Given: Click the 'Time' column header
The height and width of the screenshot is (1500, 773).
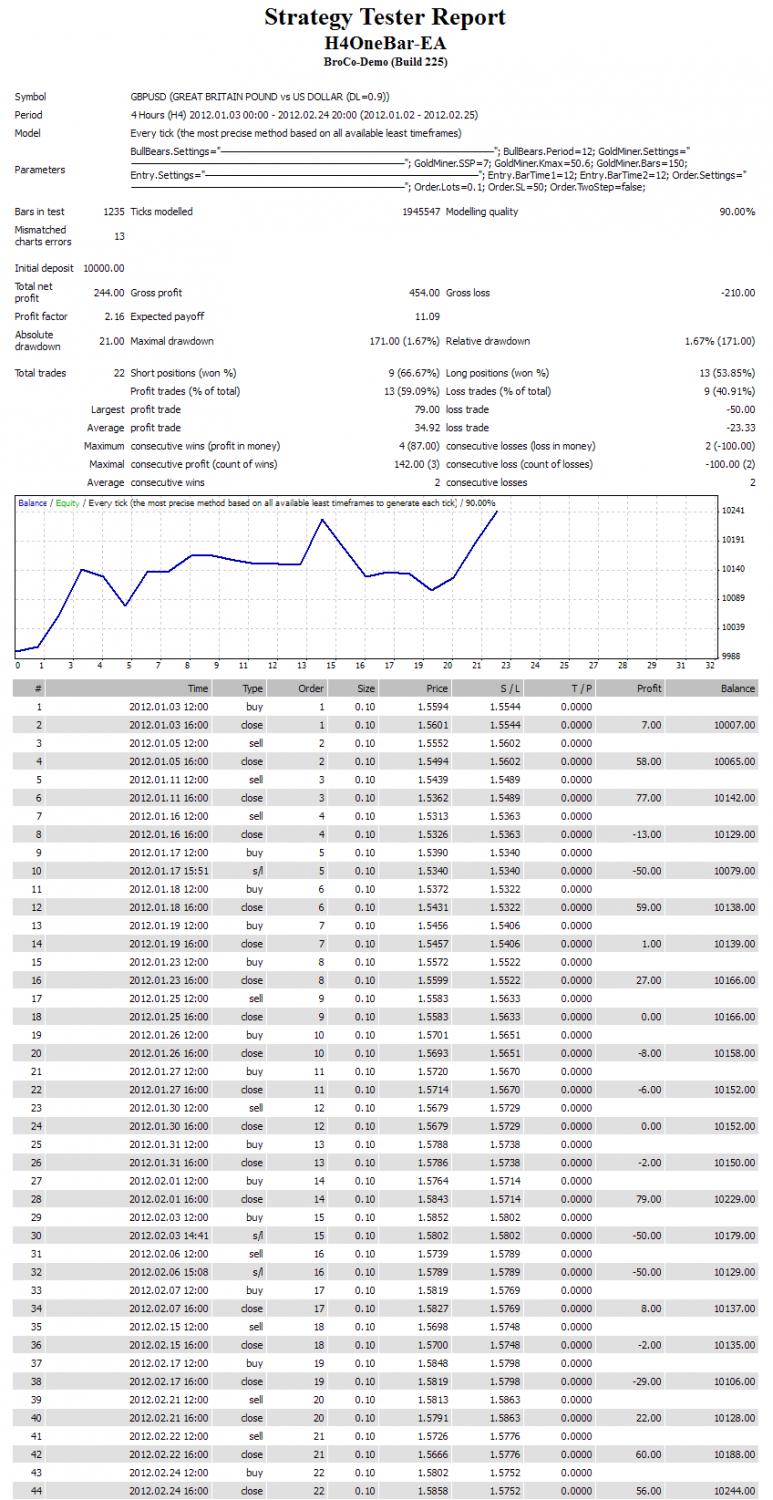Looking at the screenshot, I should [x=198, y=688].
